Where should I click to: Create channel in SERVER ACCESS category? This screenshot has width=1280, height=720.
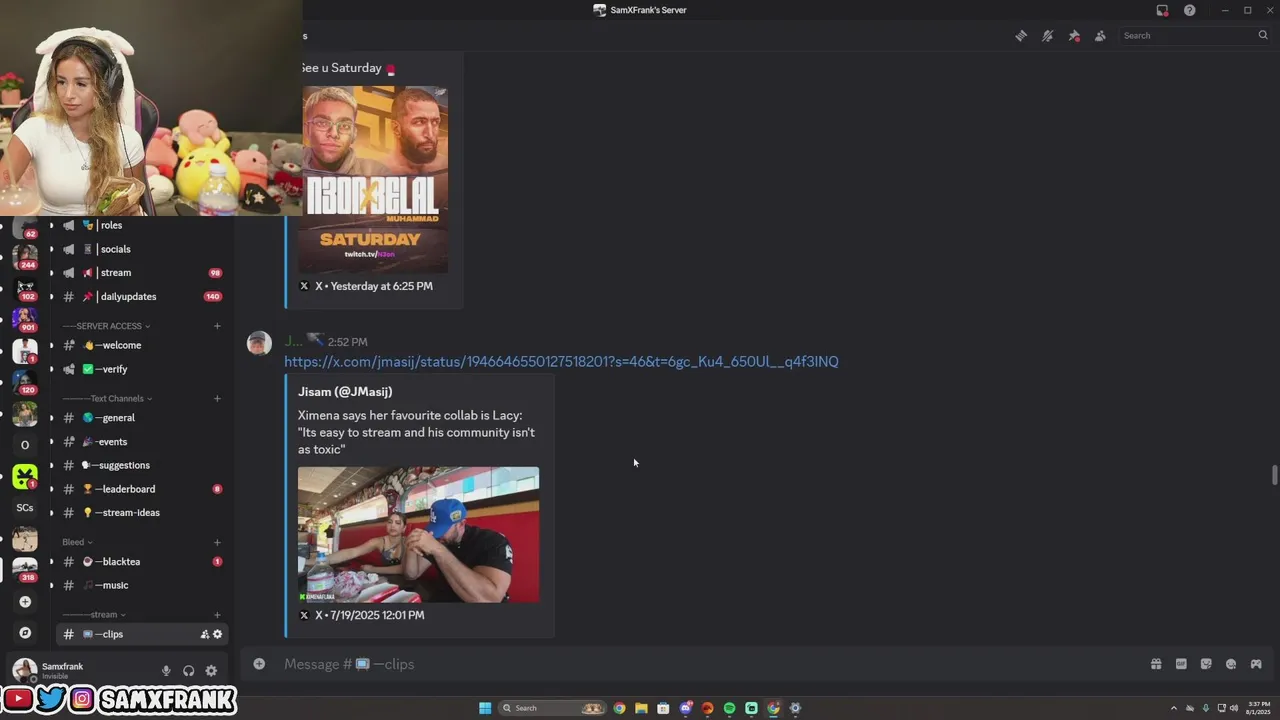[217, 326]
